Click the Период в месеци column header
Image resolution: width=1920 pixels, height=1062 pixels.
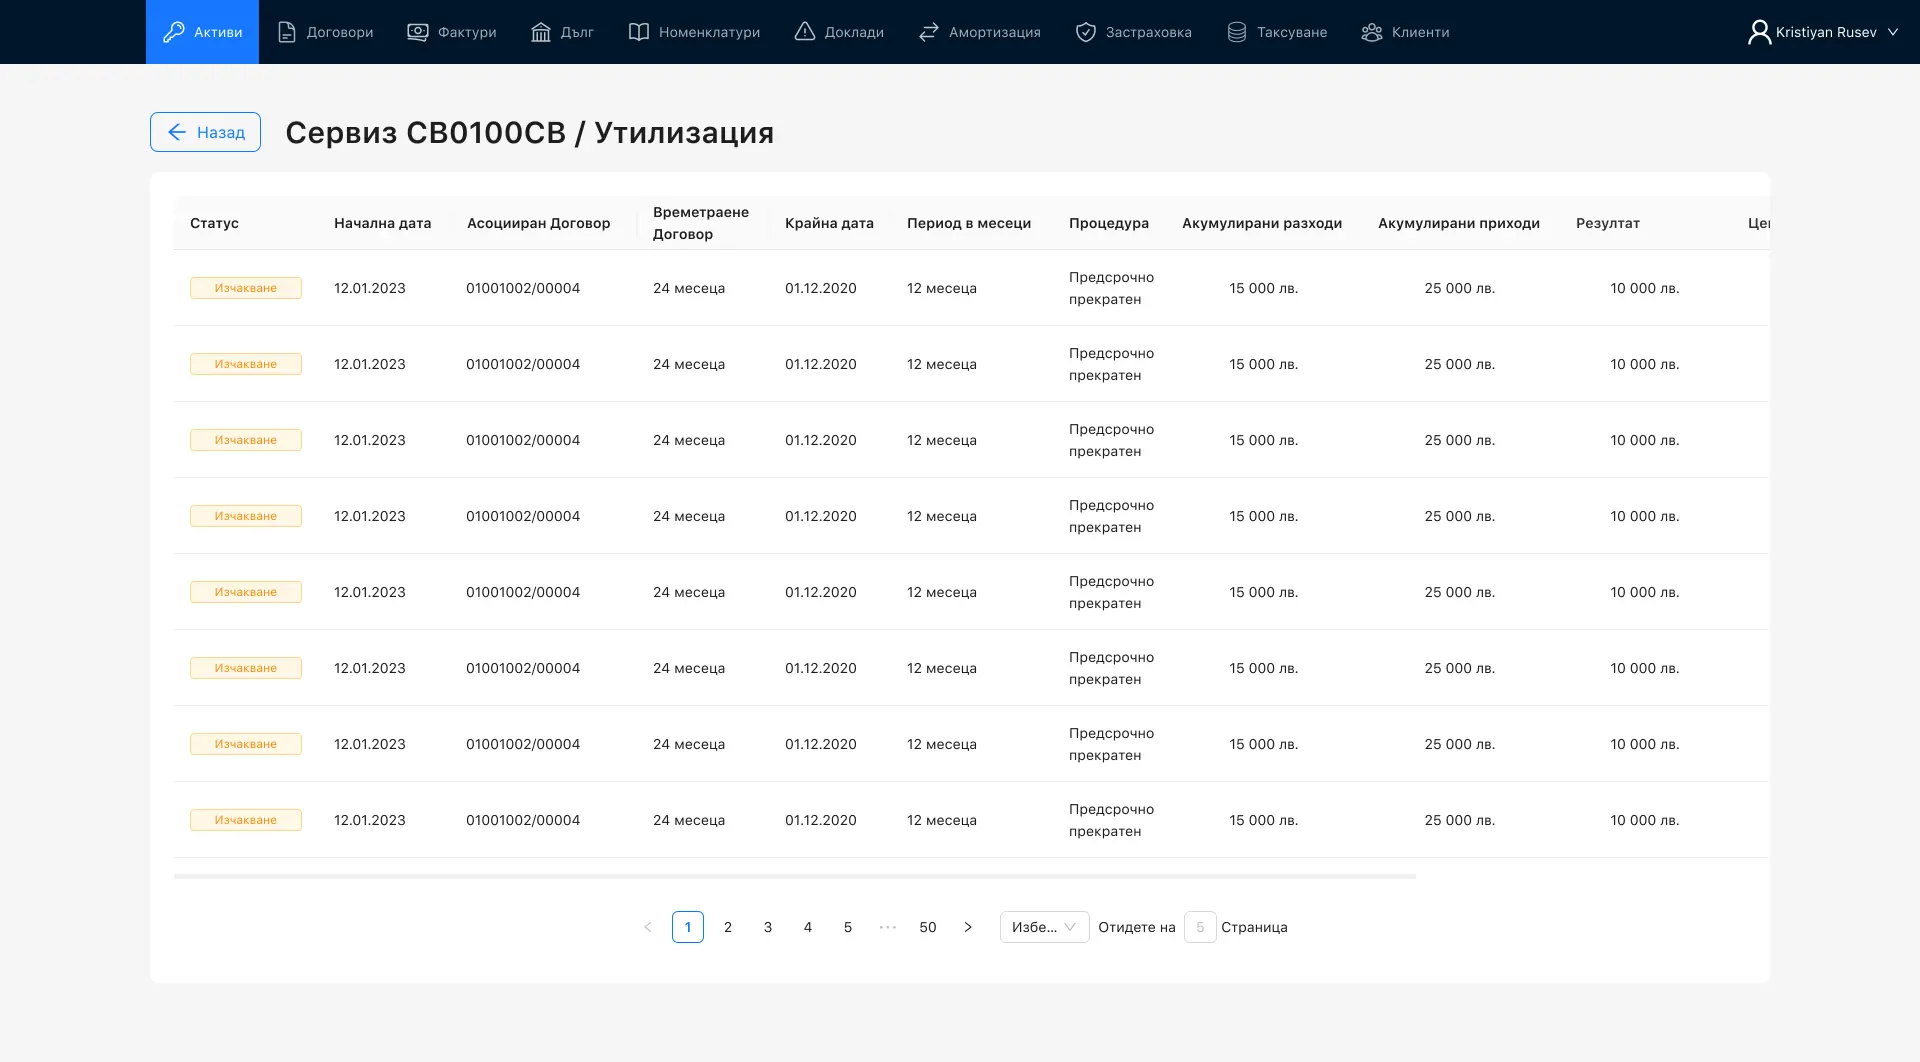(969, 223)
